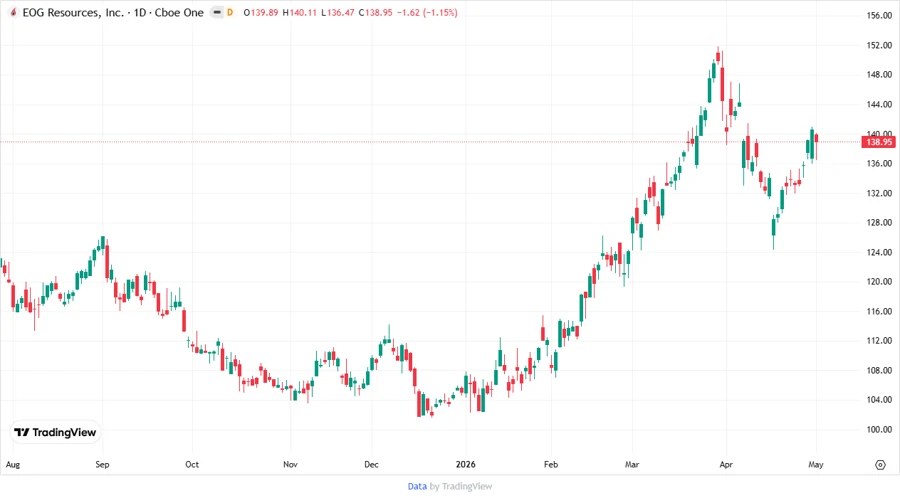Click the change value −1.62 (−1.15%)
The height and width of the screenshot is (498, 900).
coord(427,13)
